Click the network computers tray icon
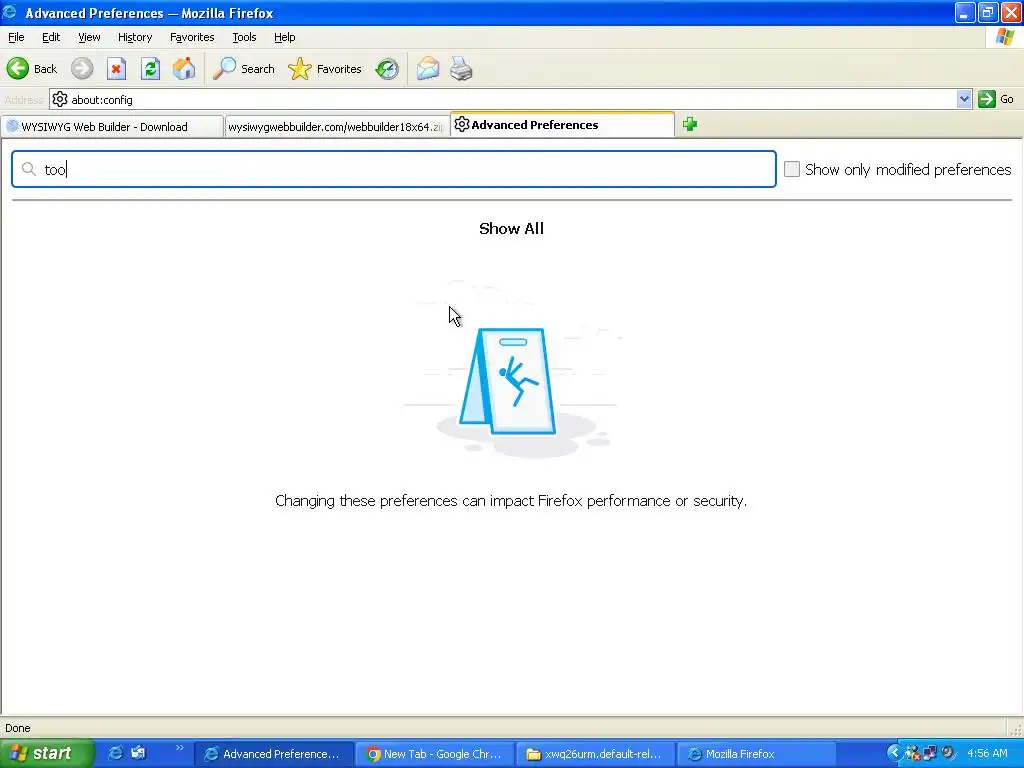 pyautogui.click(x=930, y=753)
